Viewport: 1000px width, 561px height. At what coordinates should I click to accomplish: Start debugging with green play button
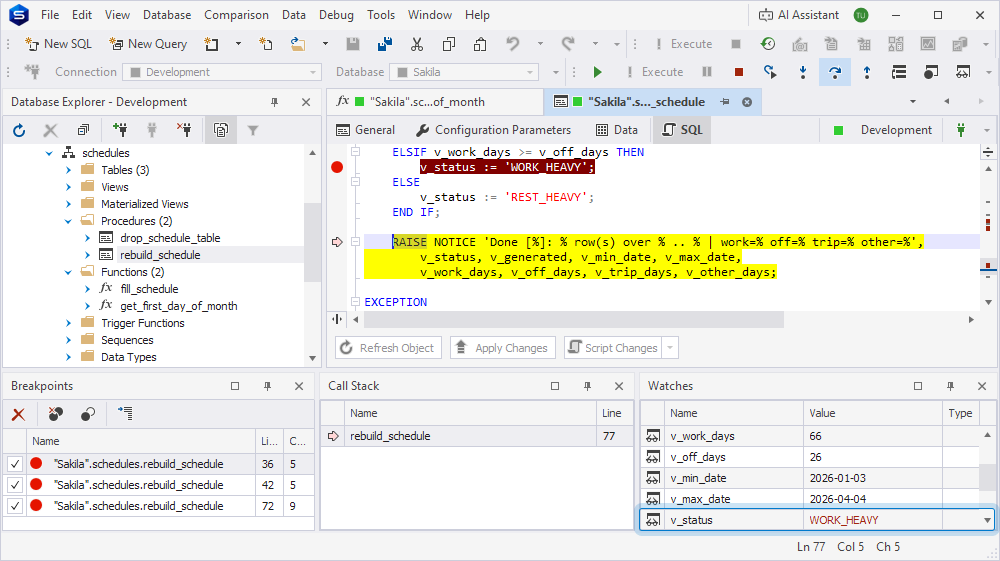click(x=598, y=72)
